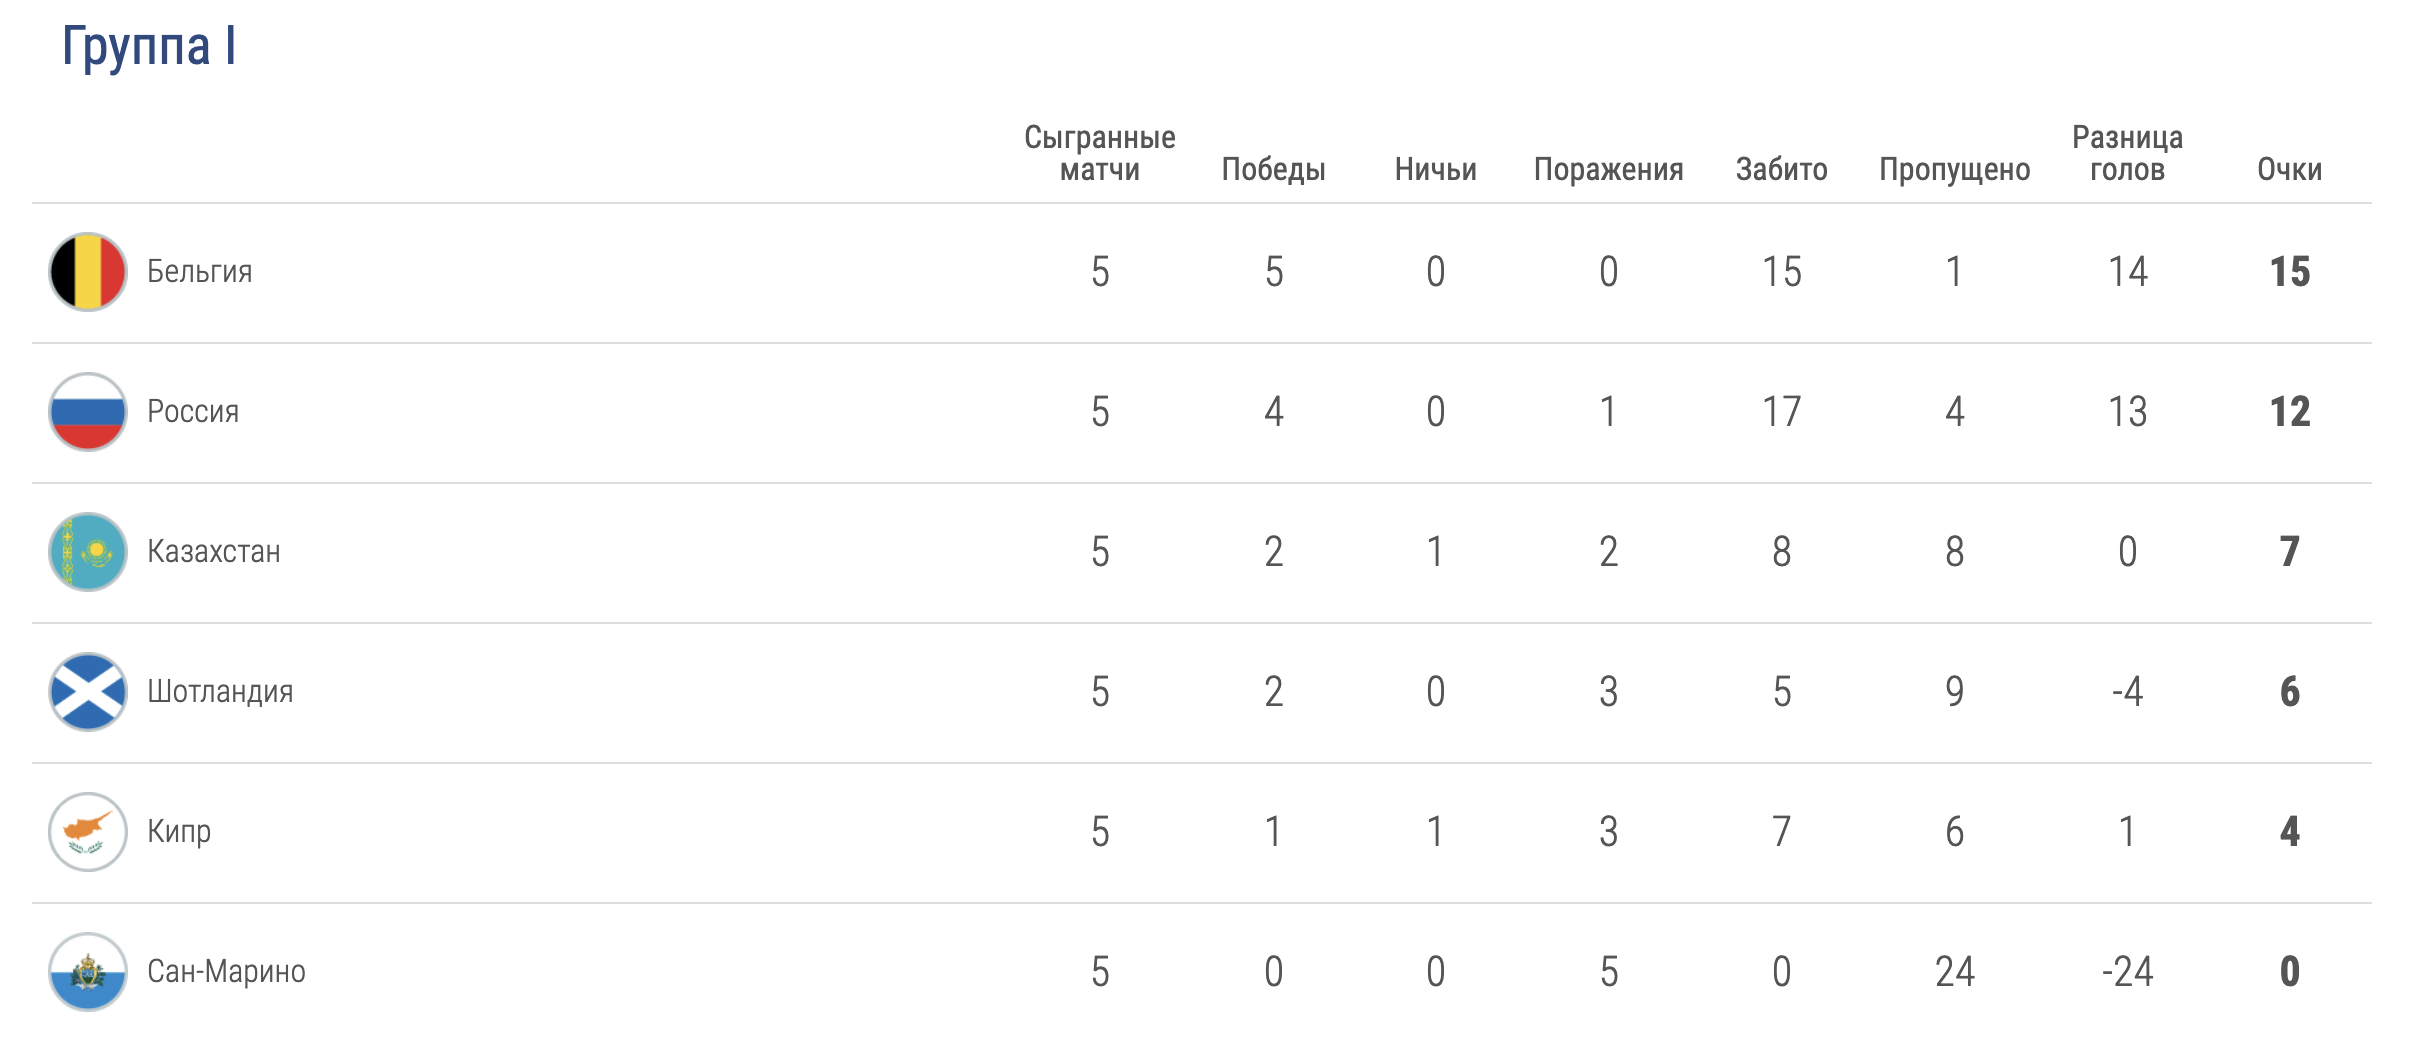2412x1040 pixels.
Task: Click the Сыгранные матчи column header
Action: pyautogui.click(x=1099, y=154)
